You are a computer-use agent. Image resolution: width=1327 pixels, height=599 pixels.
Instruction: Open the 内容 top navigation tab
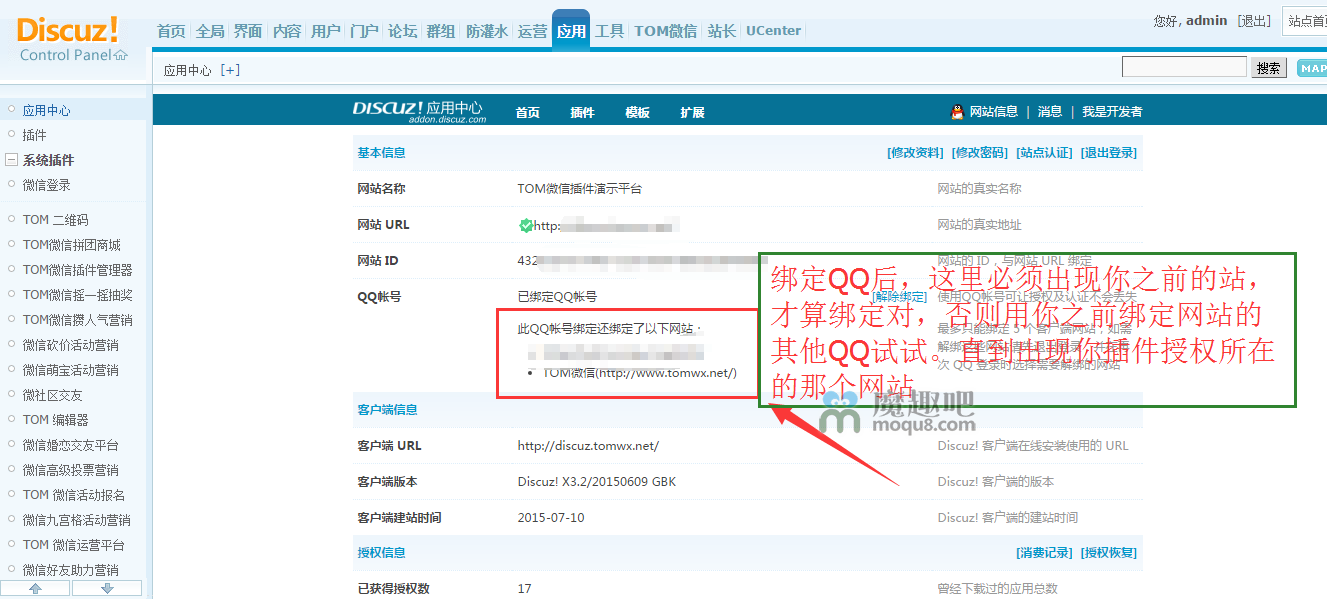pos(287,31)
